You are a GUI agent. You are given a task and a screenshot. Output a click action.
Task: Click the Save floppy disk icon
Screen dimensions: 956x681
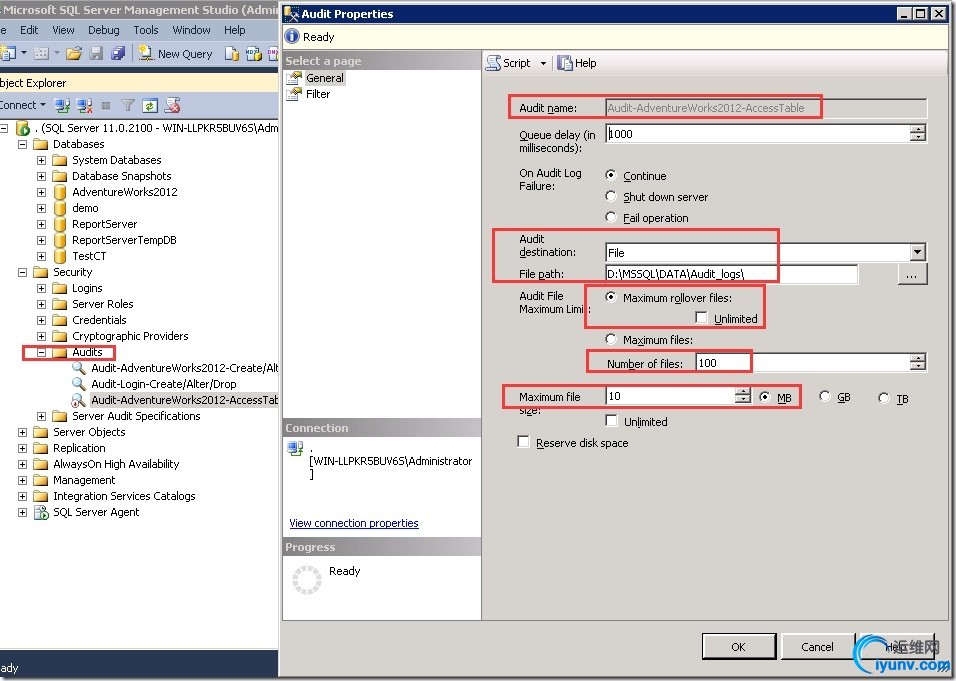pyautogui.click(x=96, y=54)
